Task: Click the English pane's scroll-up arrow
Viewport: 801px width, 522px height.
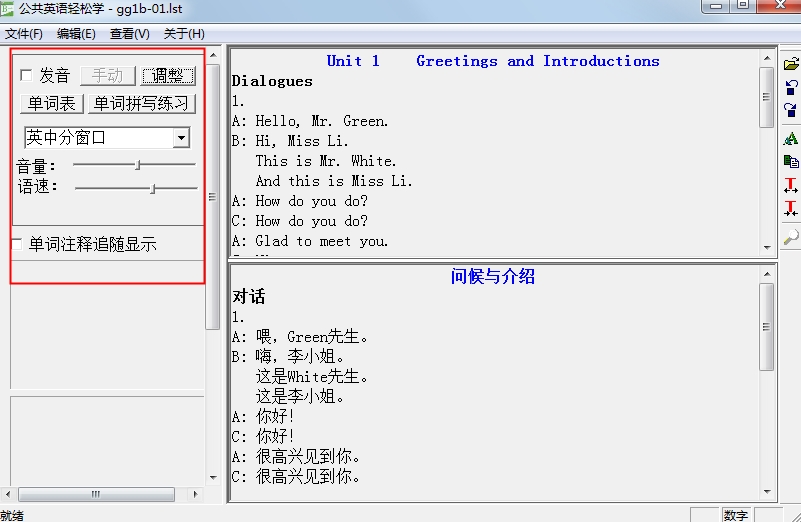Action: 767,58
